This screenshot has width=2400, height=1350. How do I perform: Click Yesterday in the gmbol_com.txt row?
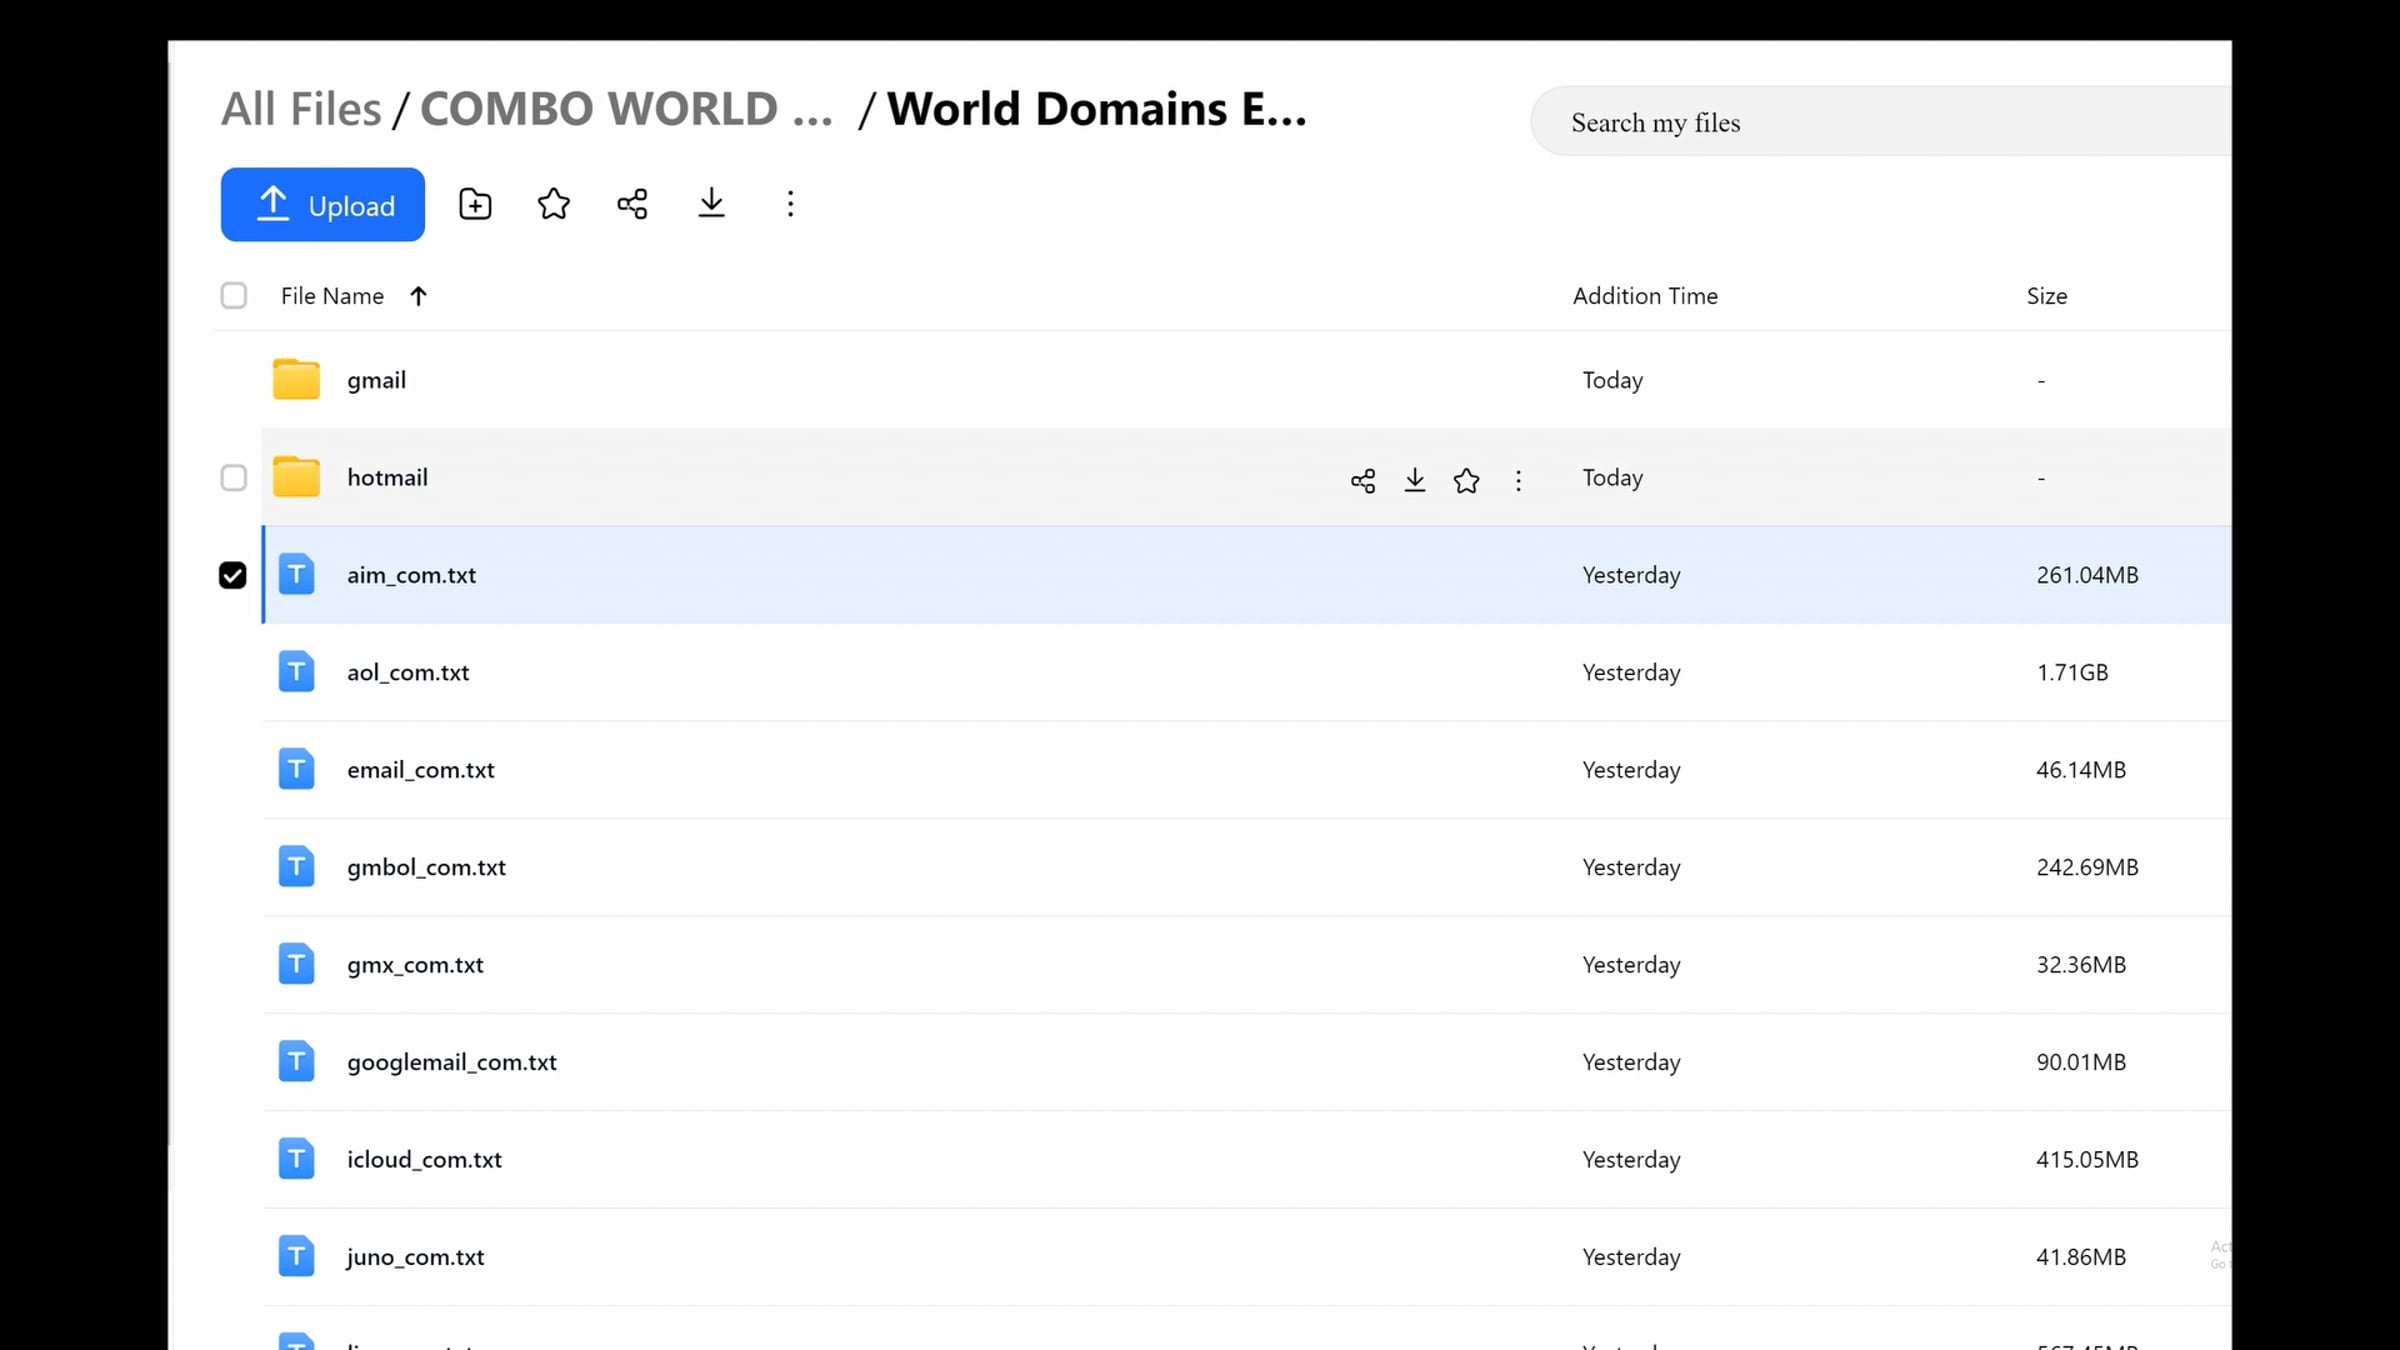1631,868
